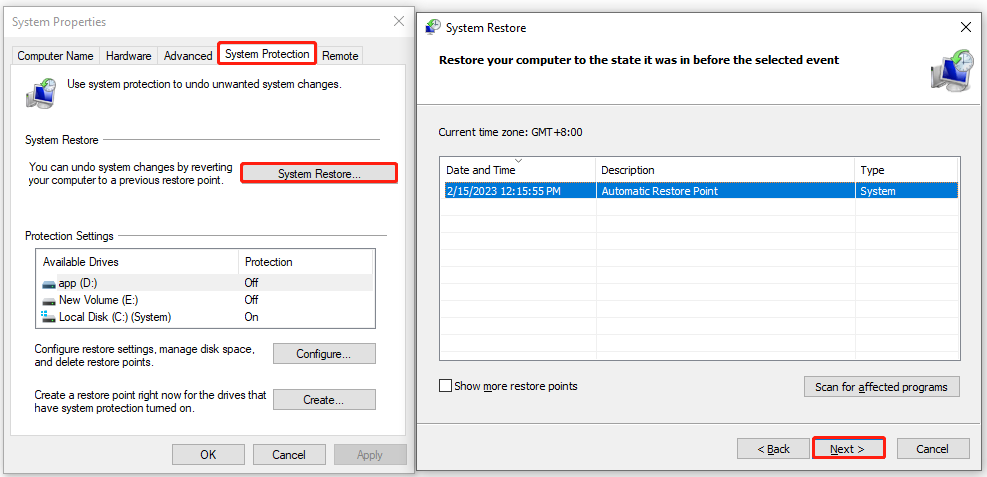Confirm with OK in System Properties

(208, 454)
